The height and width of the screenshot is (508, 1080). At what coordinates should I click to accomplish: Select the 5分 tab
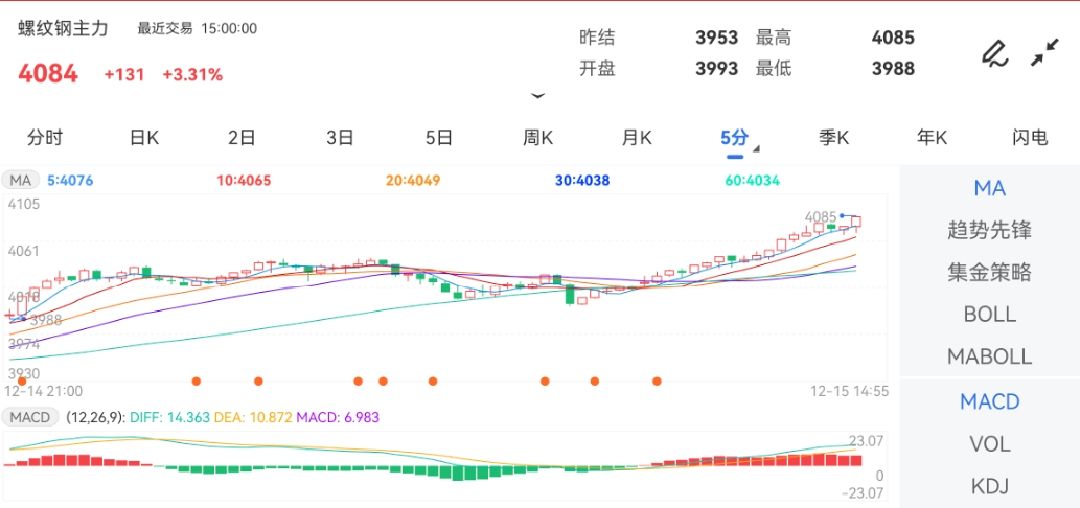(734, 138)
